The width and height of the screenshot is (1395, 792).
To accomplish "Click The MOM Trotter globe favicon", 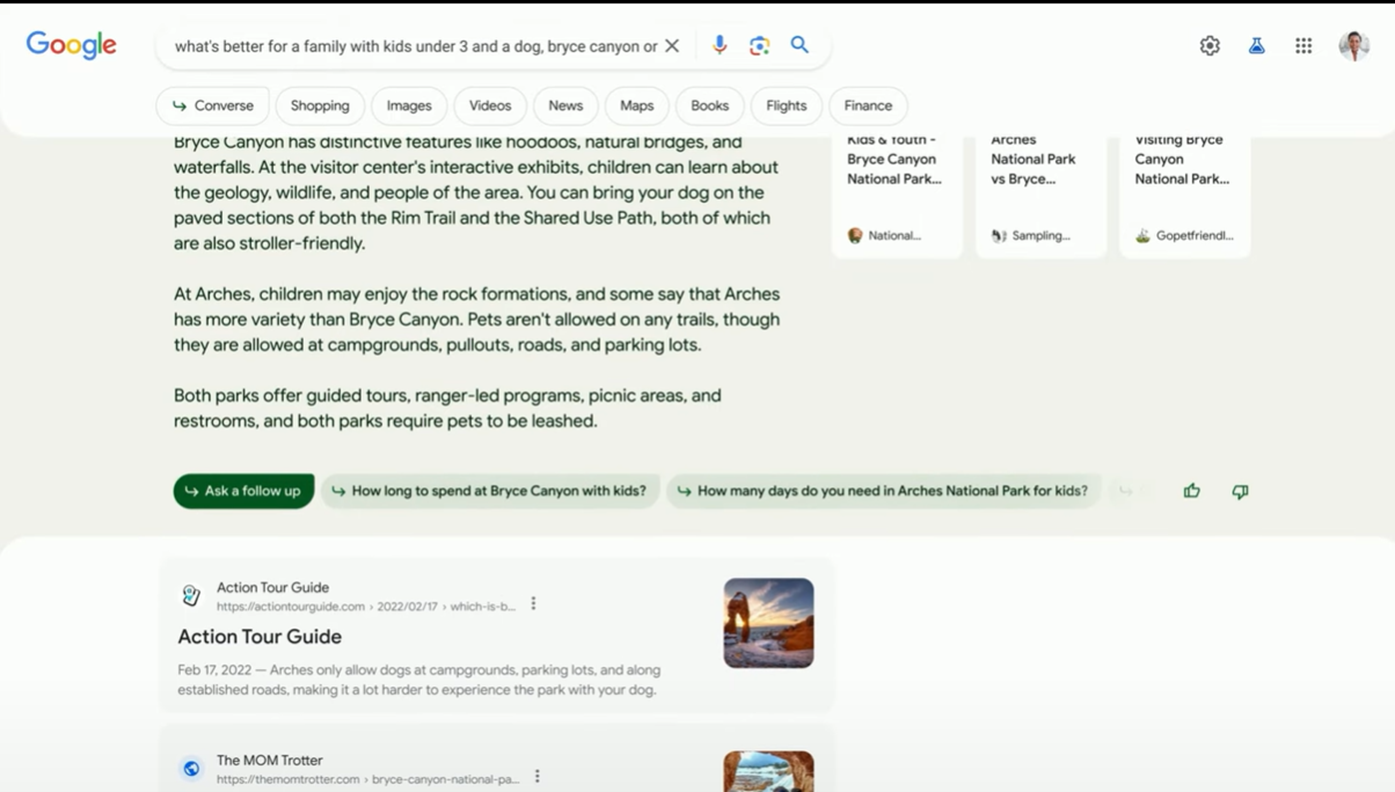I will point(191,769).
